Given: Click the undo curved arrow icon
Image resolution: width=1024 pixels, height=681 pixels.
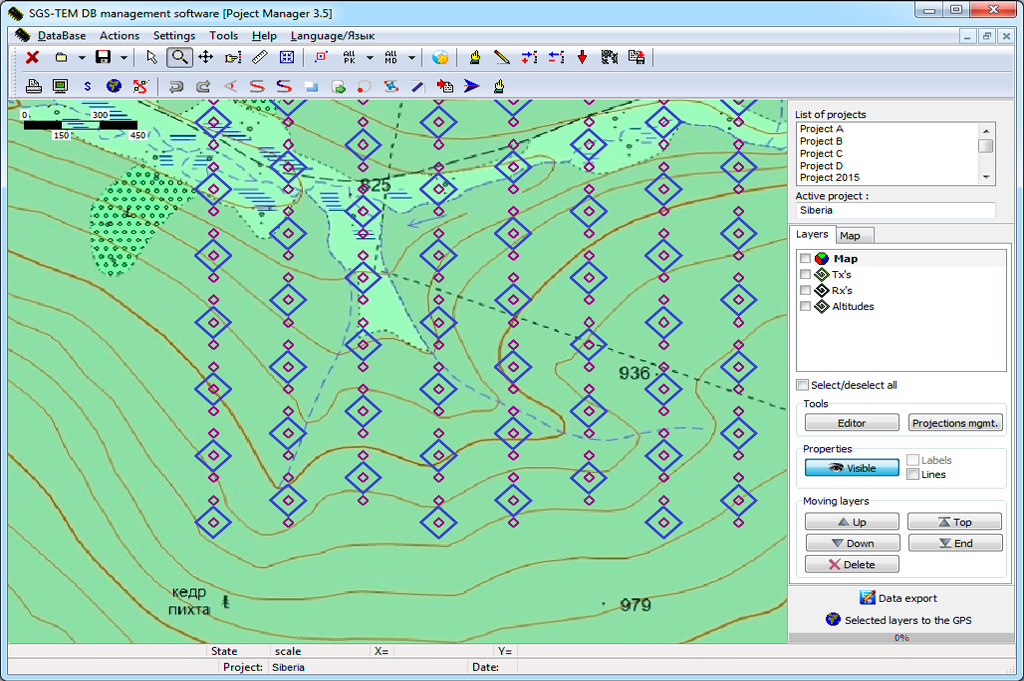Looking at the screenshot, I should (177, 86).
